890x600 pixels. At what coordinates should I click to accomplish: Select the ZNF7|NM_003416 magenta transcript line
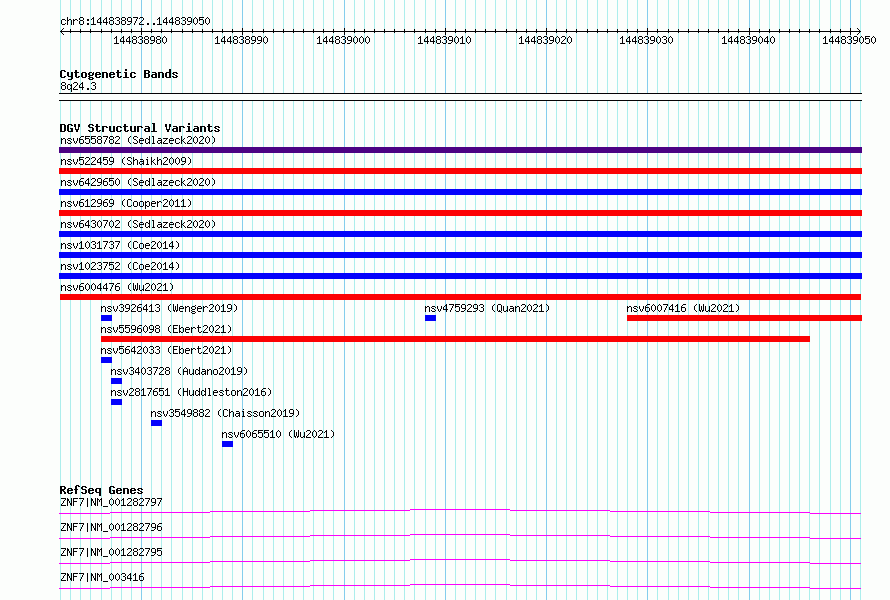(460, 586)
